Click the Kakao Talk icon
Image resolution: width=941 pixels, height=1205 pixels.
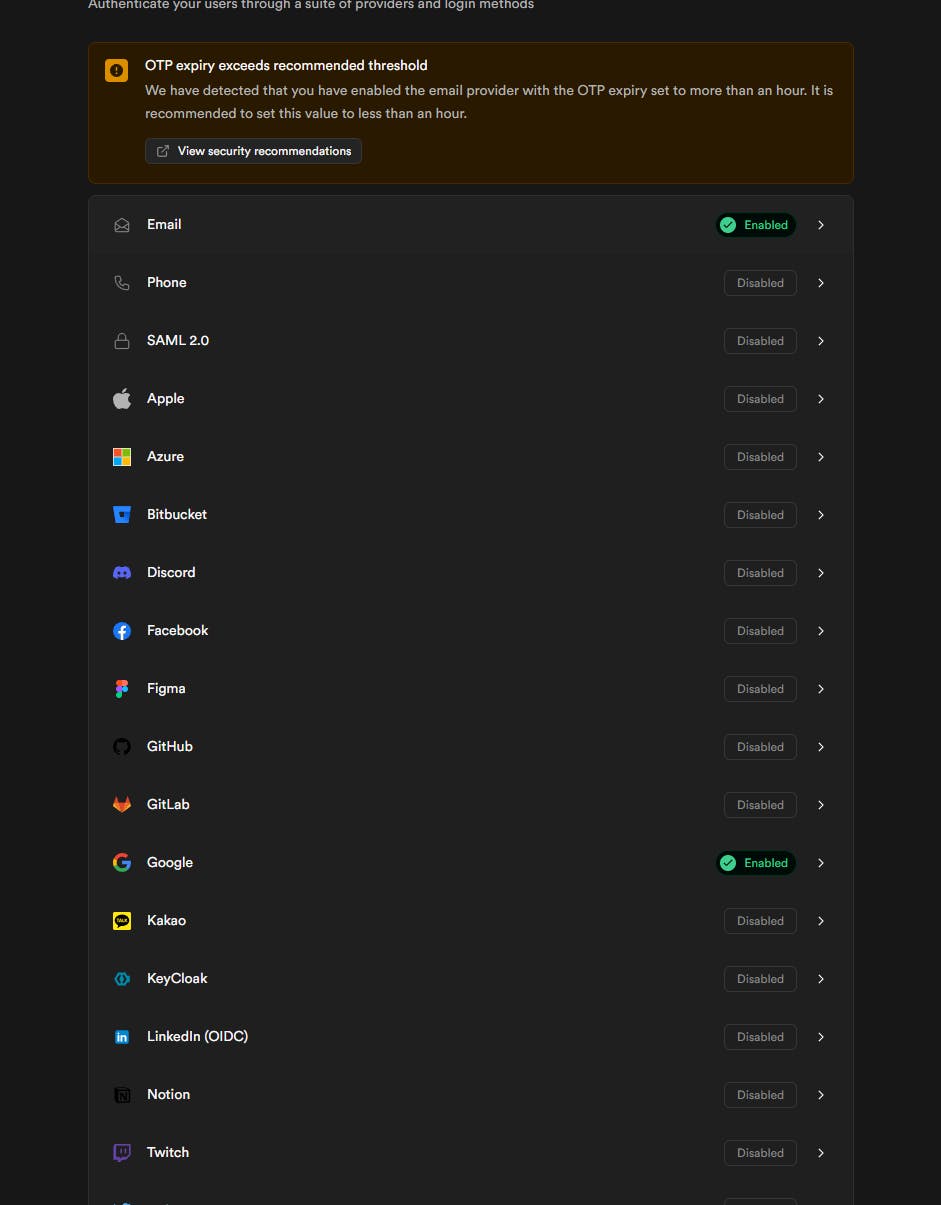click(x=122, y=921)
